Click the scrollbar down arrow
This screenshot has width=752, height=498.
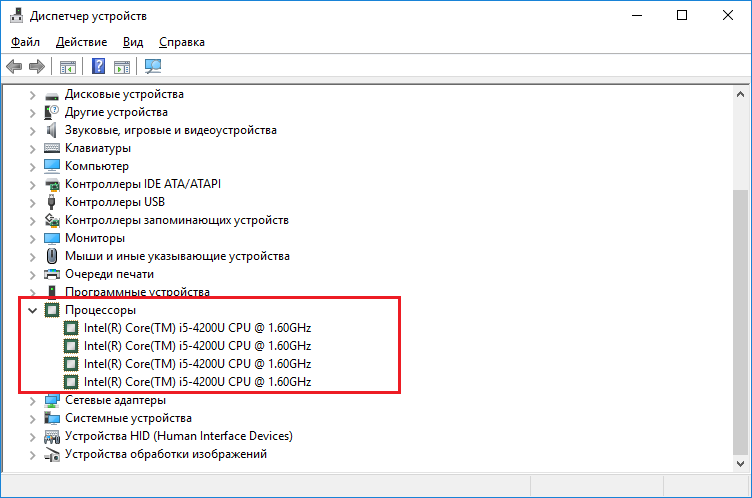tap(740, 463)
